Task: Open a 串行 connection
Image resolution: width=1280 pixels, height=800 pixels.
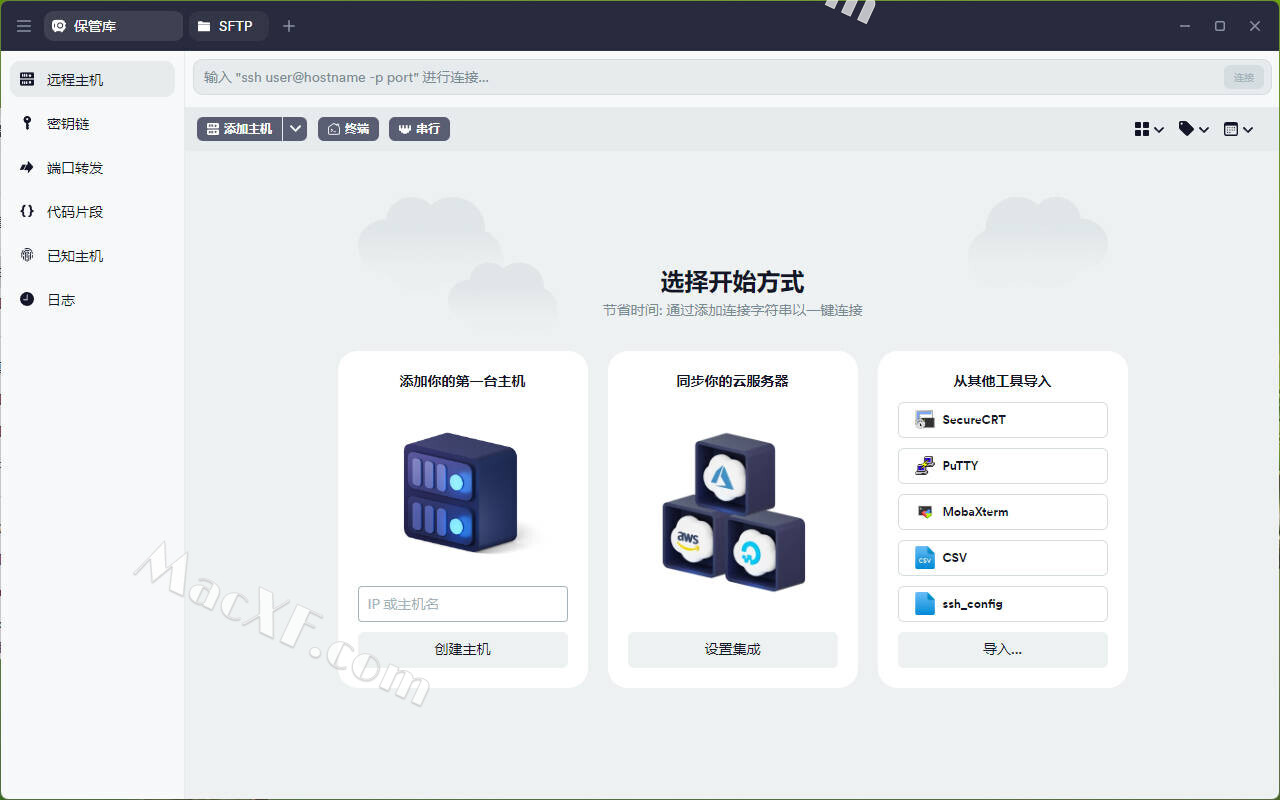Action: [x=419, y=129]
